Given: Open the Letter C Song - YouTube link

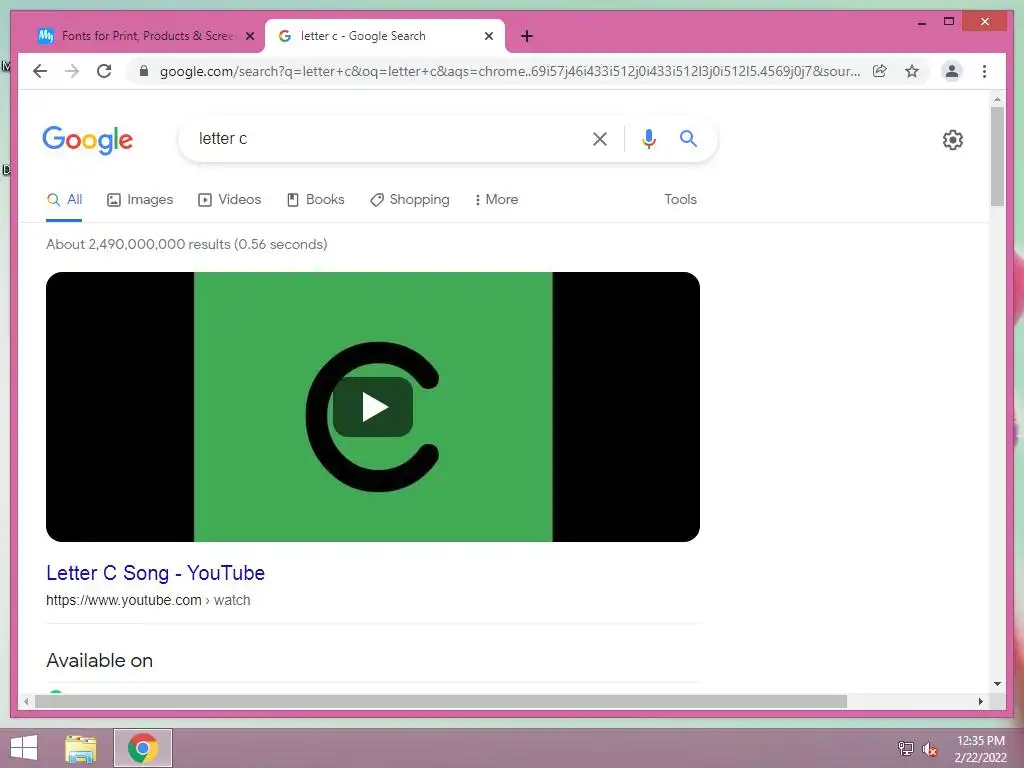Looking at the screenshot, I should click(155, 573).
